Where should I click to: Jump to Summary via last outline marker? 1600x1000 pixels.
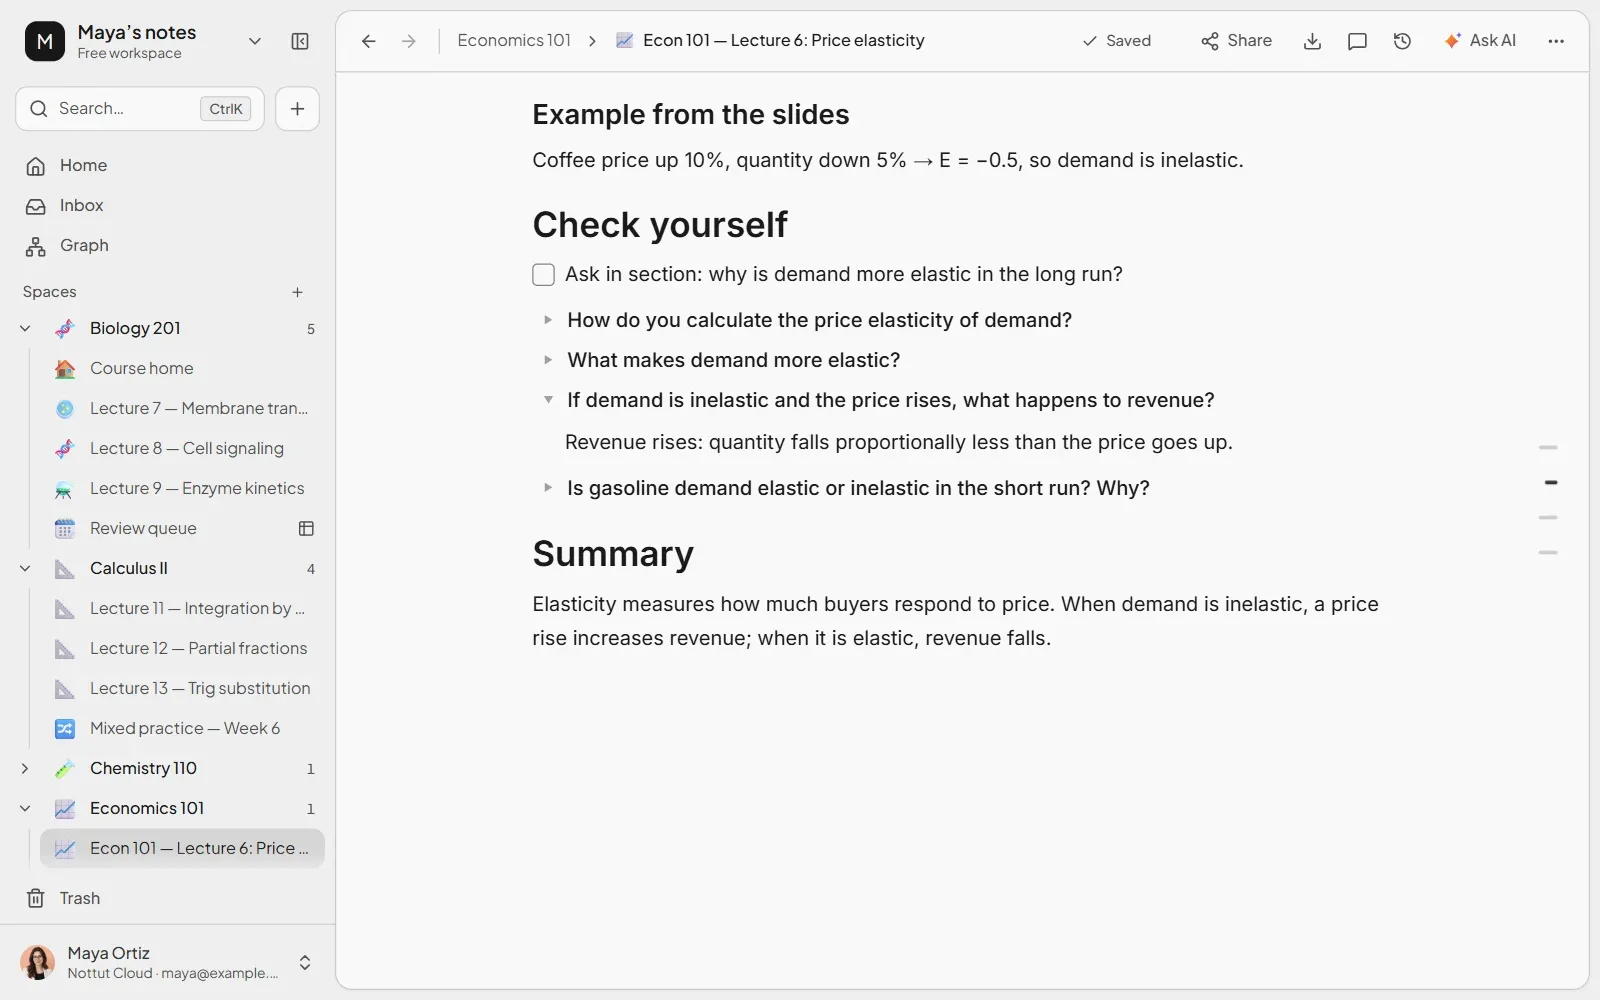tap(1548, 552)
